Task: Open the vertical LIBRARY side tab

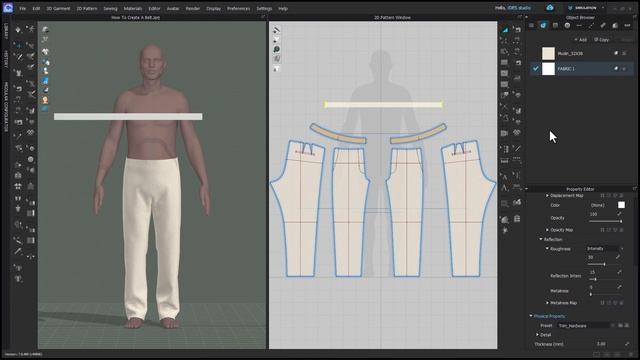Action: pyautogui.click(x=6, y=31)
